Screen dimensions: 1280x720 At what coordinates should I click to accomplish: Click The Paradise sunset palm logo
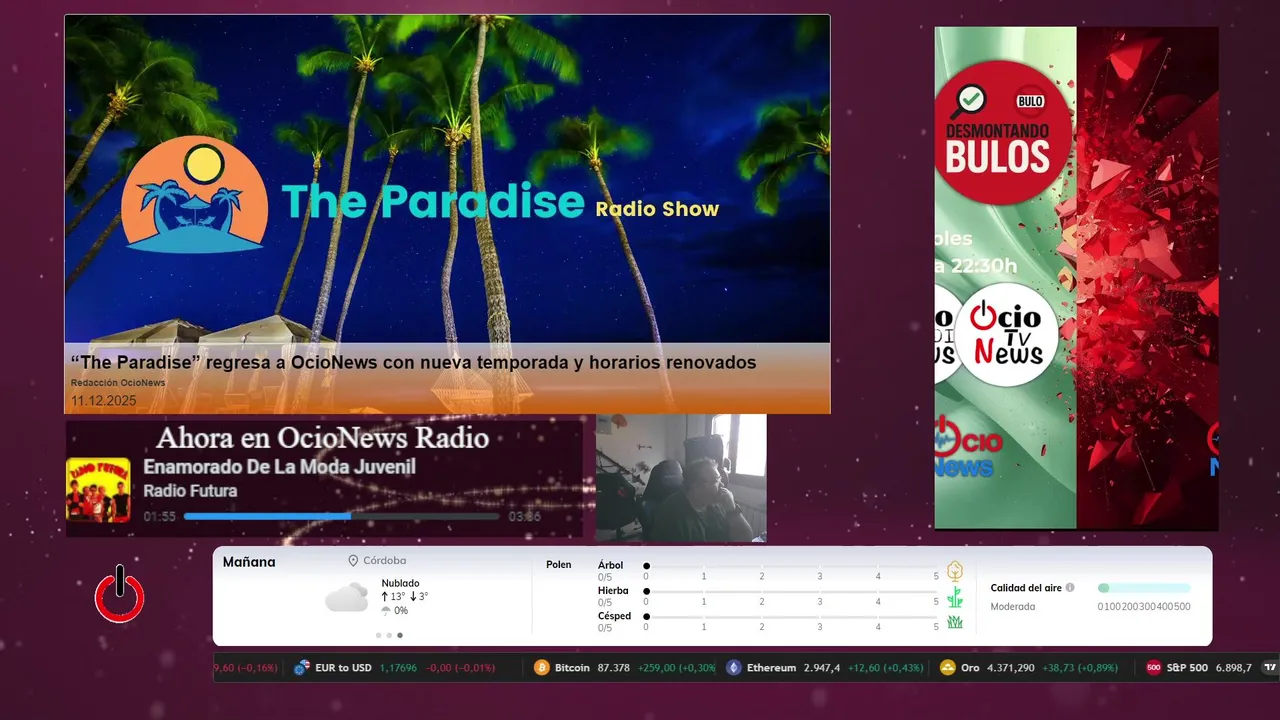point(195,194)
